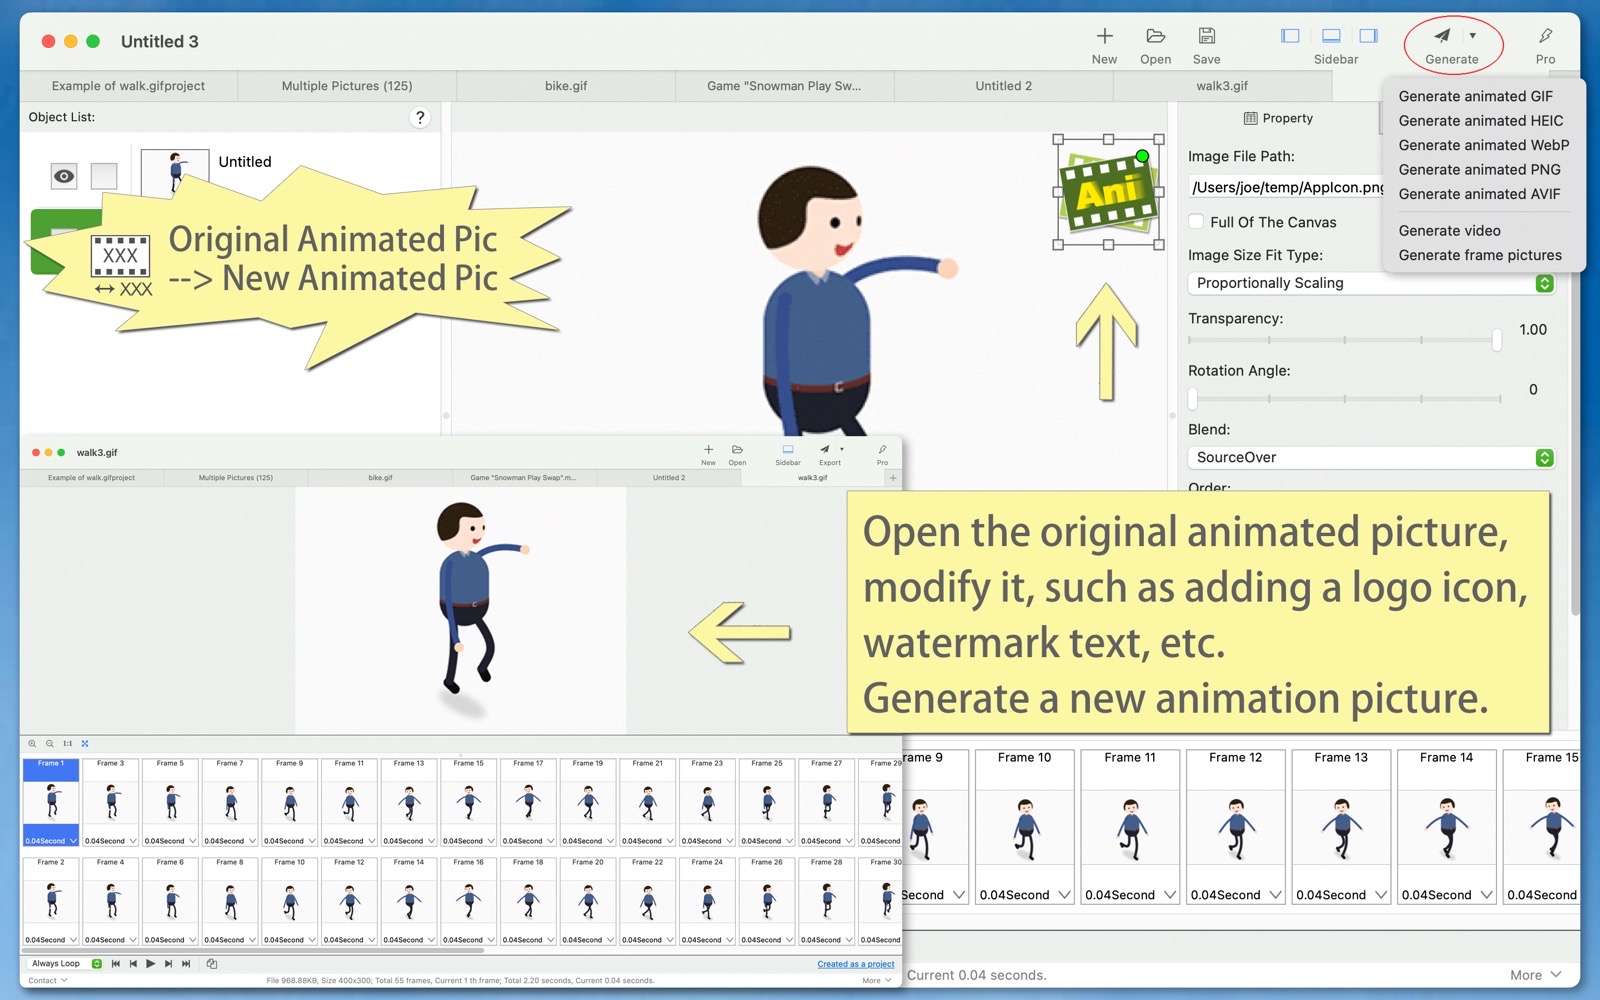Toggle the right sidebar panel icon

[1368, 36]
